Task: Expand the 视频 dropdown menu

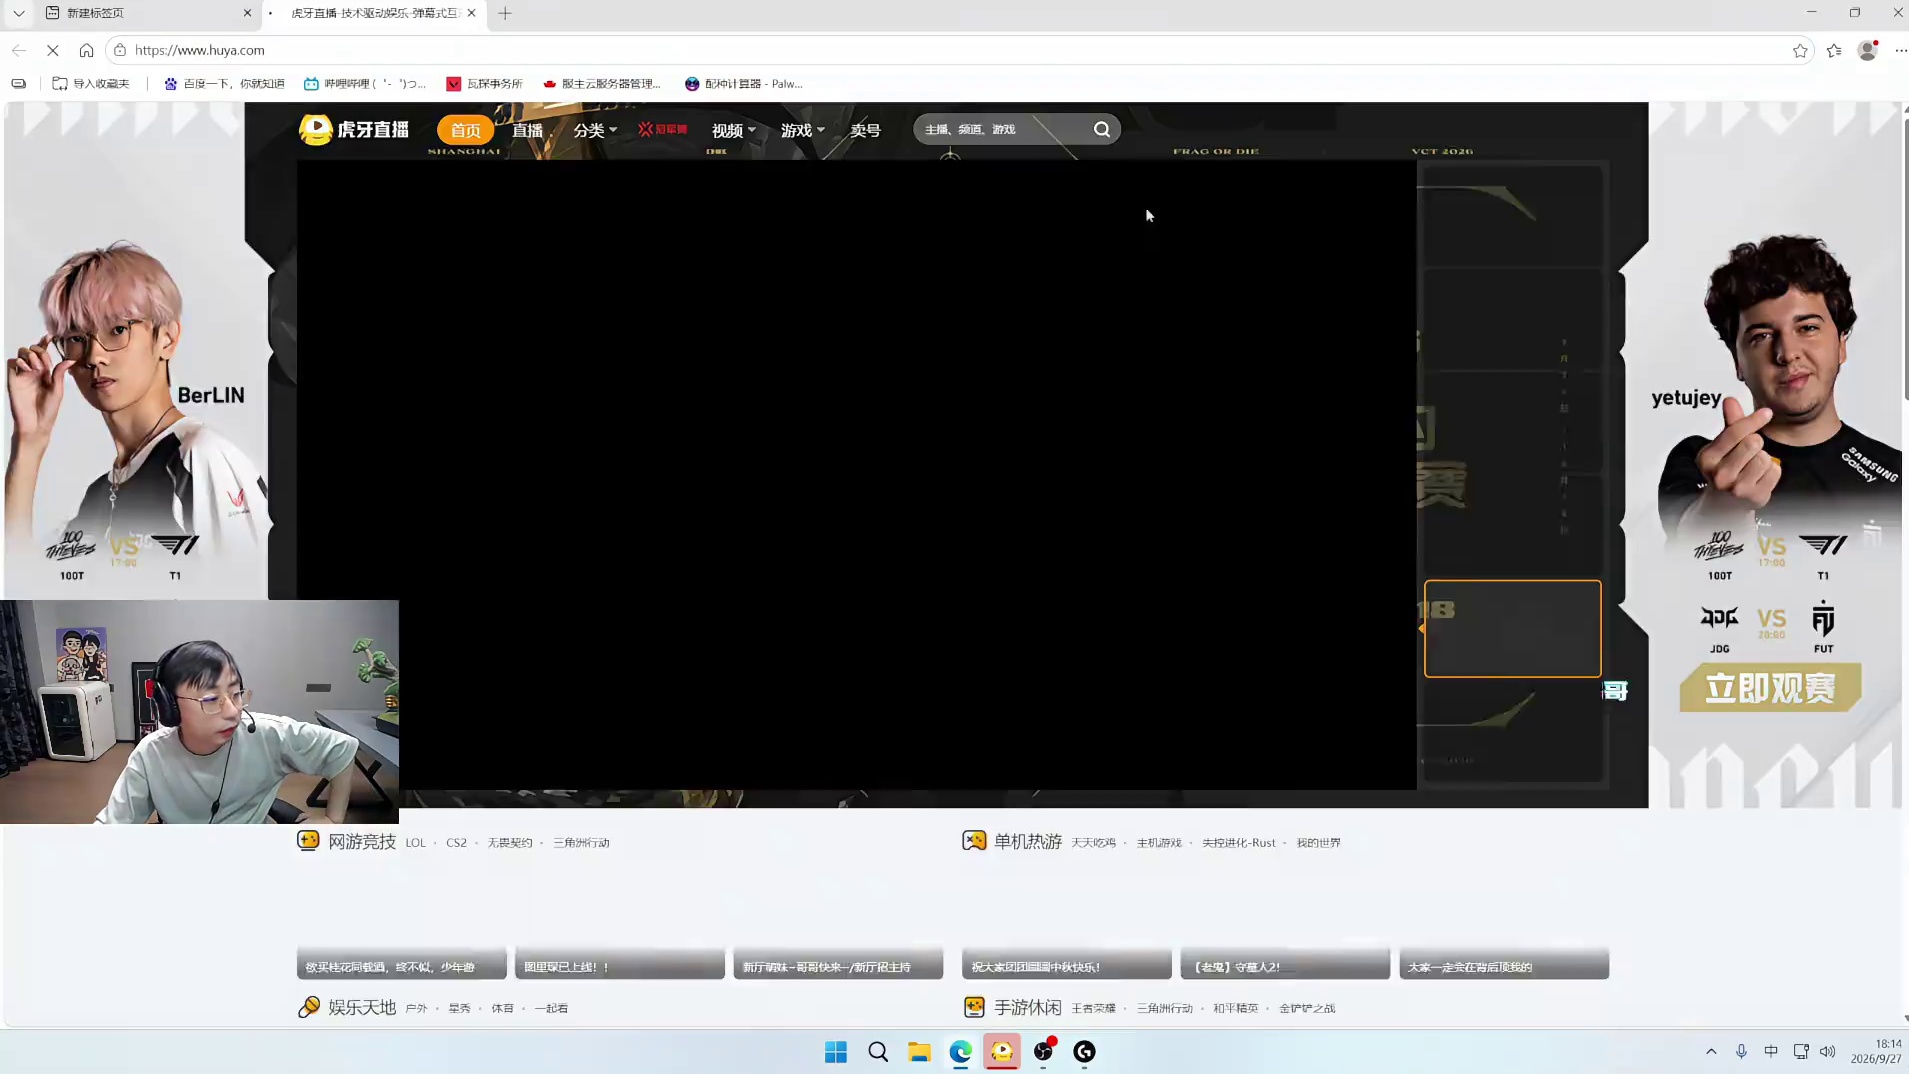Action: (733, 130)
